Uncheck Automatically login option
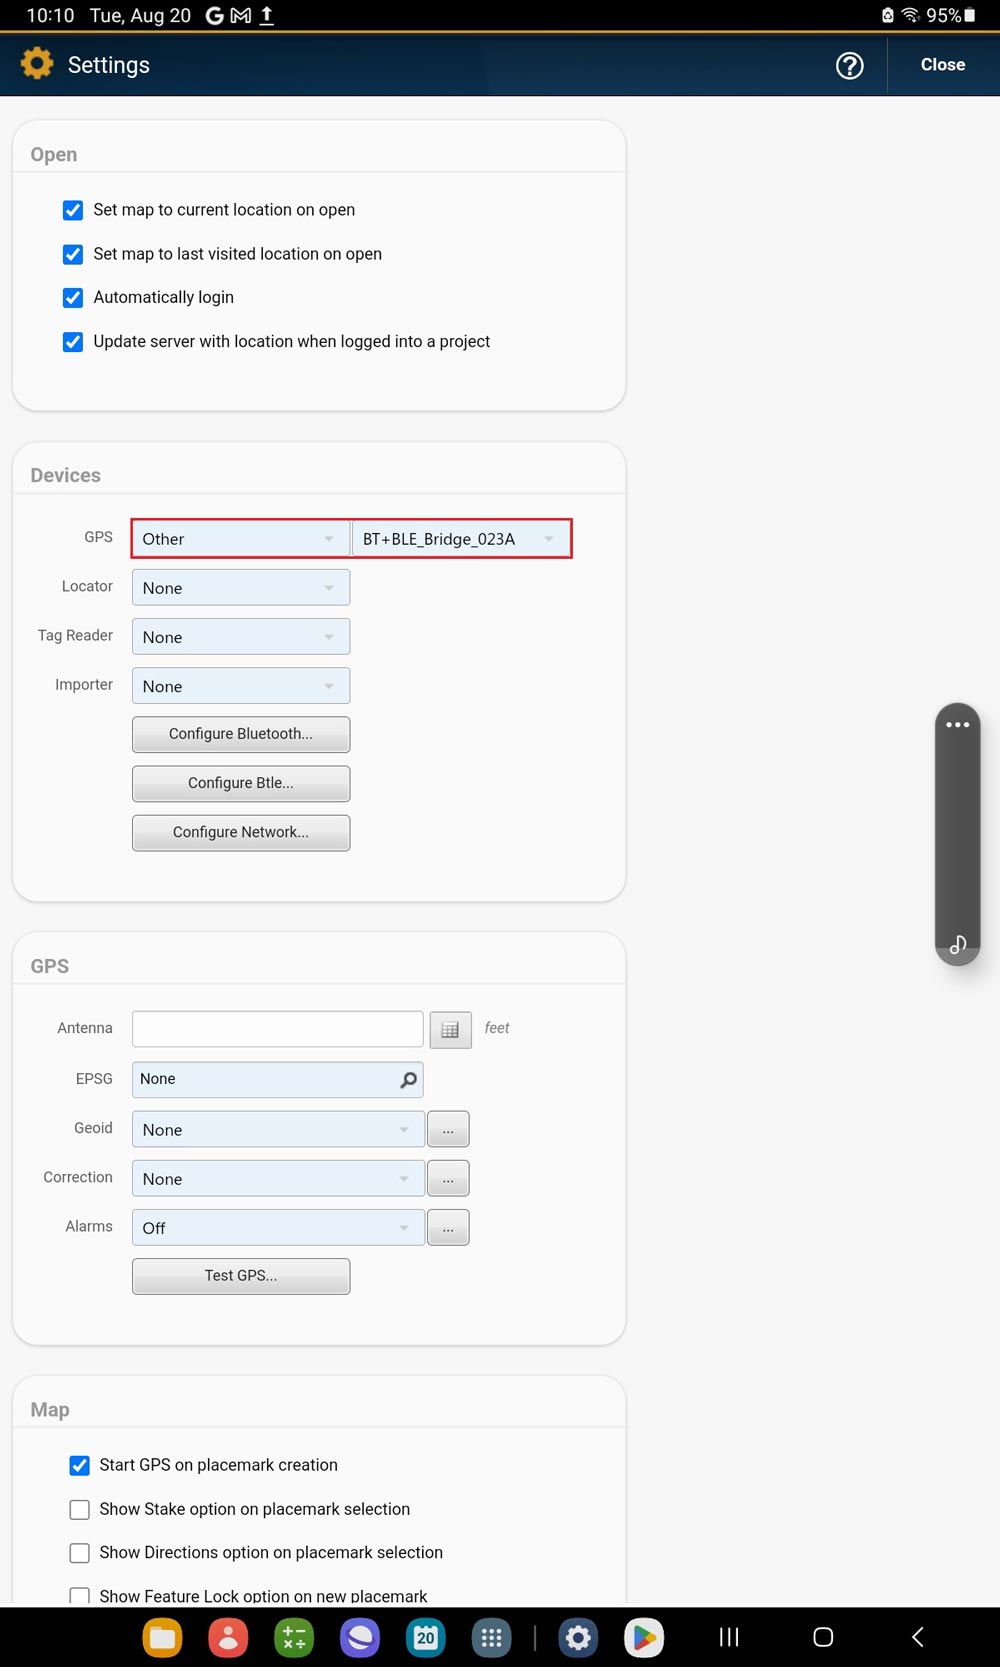 tap(73, 298)
